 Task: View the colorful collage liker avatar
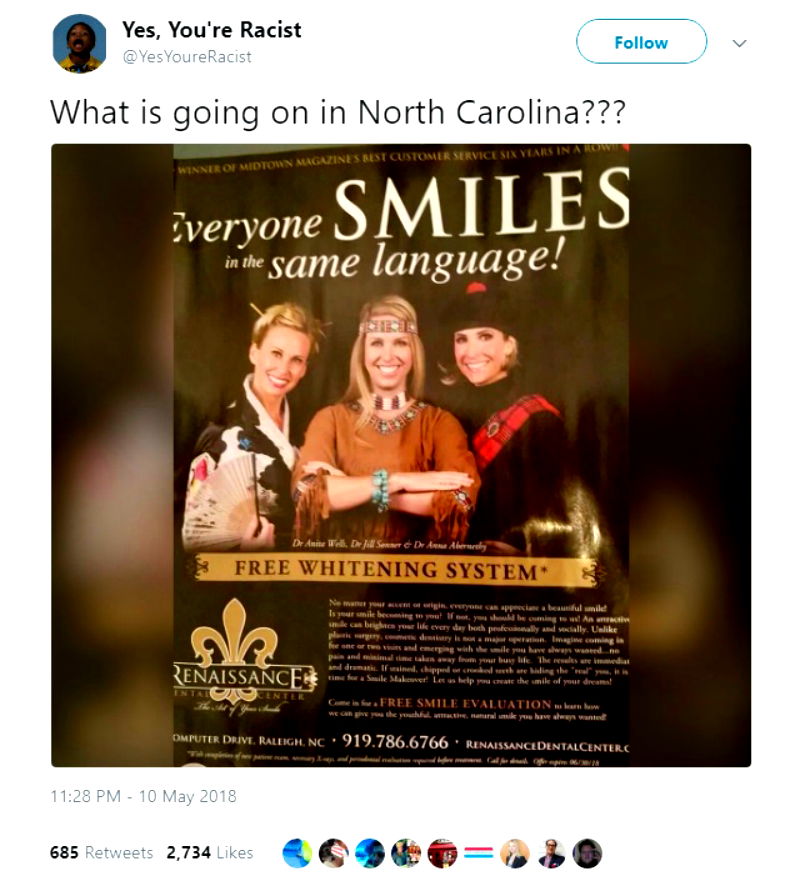406,853
